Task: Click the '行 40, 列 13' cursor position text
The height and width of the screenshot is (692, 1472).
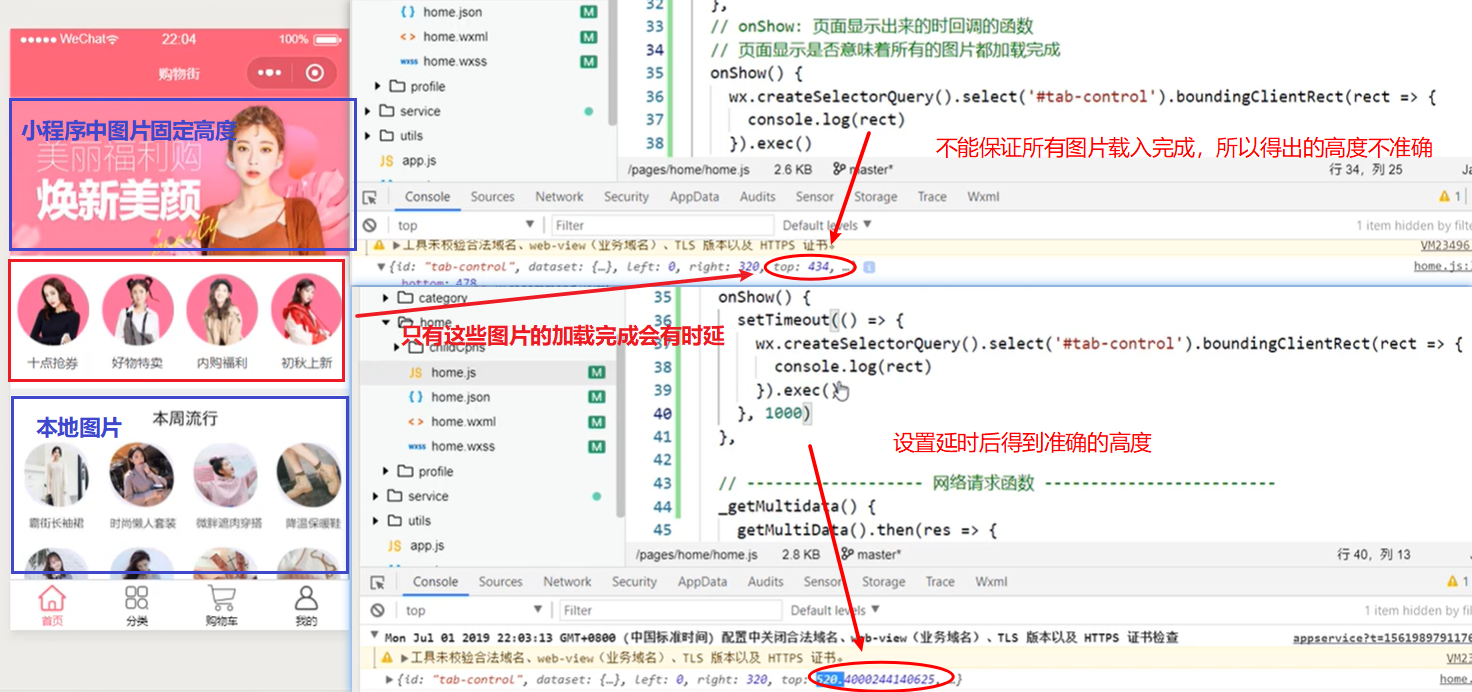Action: (x=1374, y=554)
